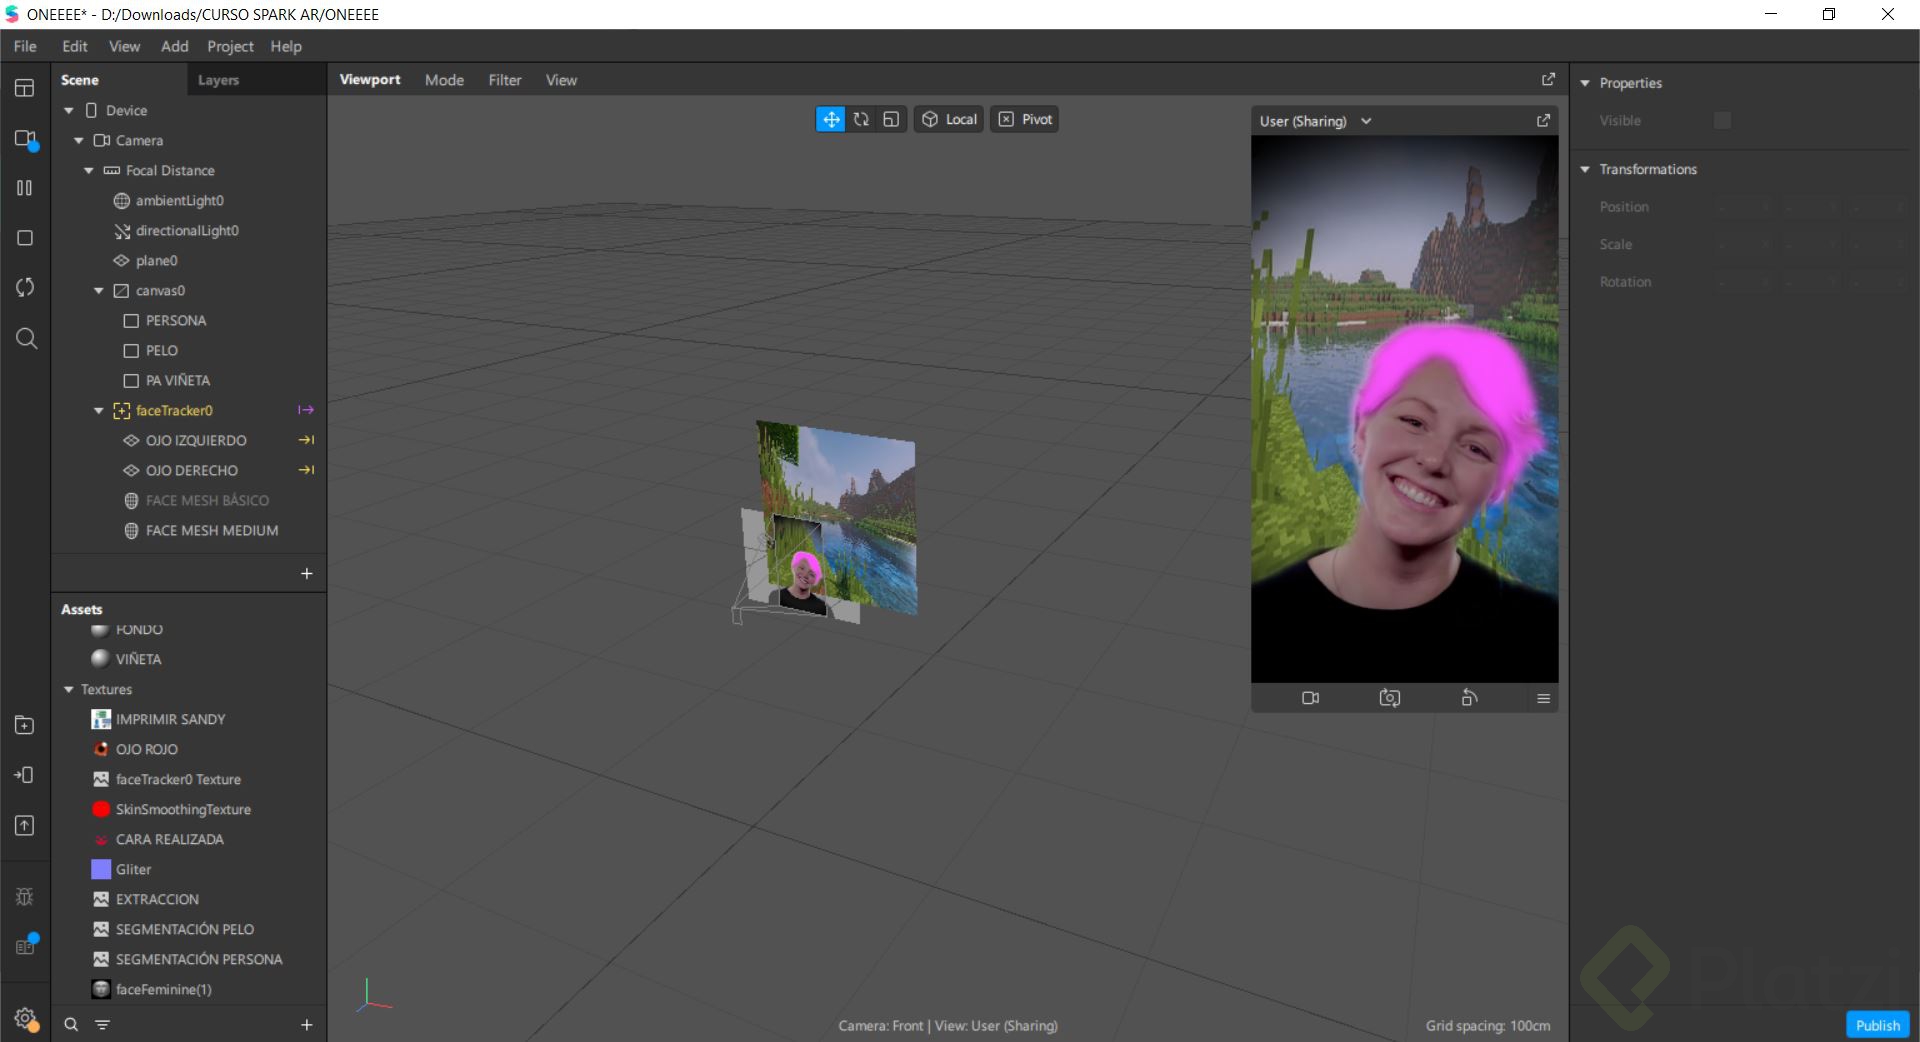
Task: Restart the effect from left sidebar
Action: pos(25,288)
